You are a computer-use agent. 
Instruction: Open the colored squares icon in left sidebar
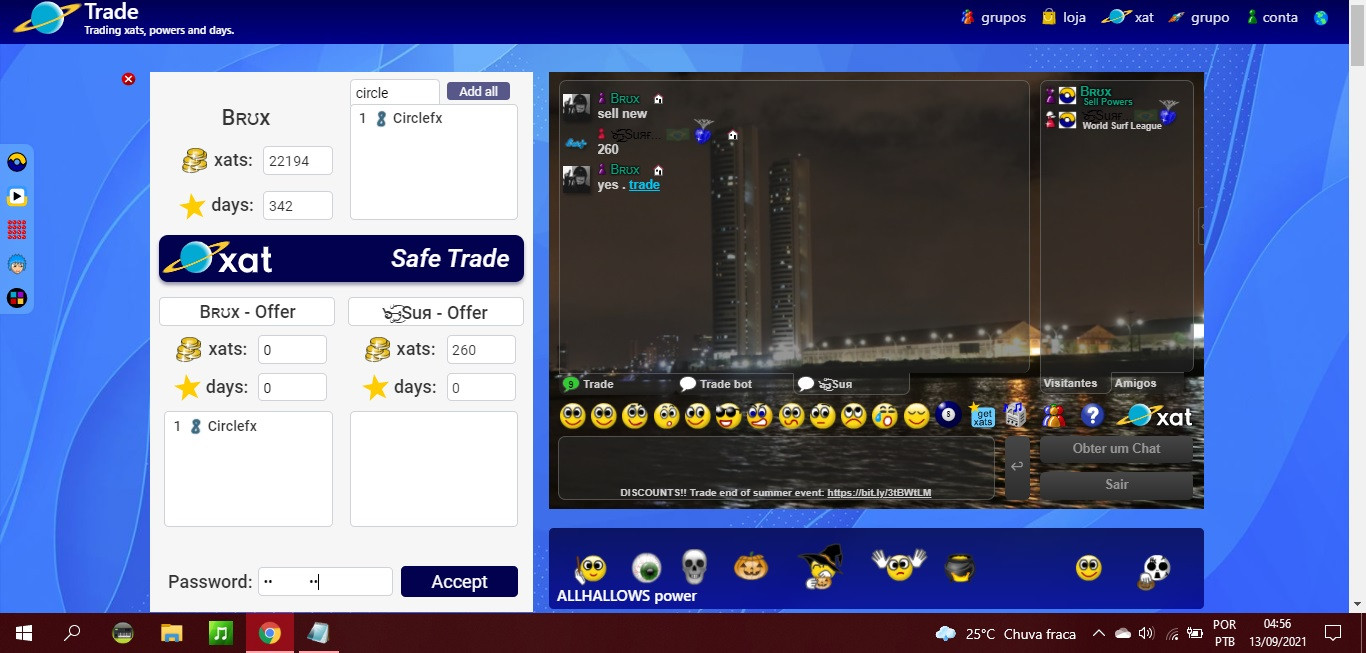click(15, 297)
